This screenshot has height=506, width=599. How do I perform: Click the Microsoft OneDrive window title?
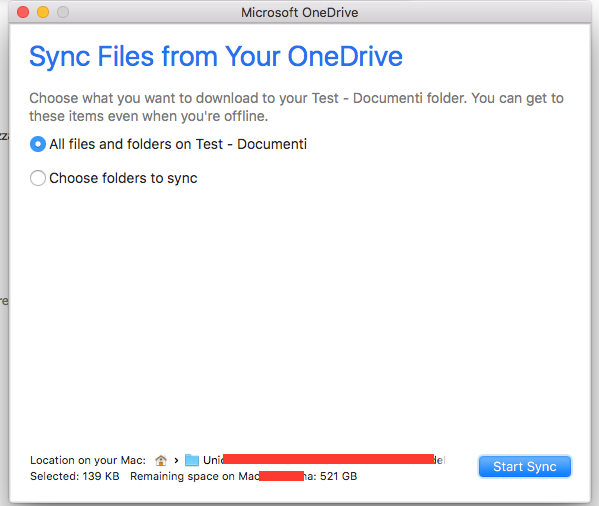coord(300,13)
